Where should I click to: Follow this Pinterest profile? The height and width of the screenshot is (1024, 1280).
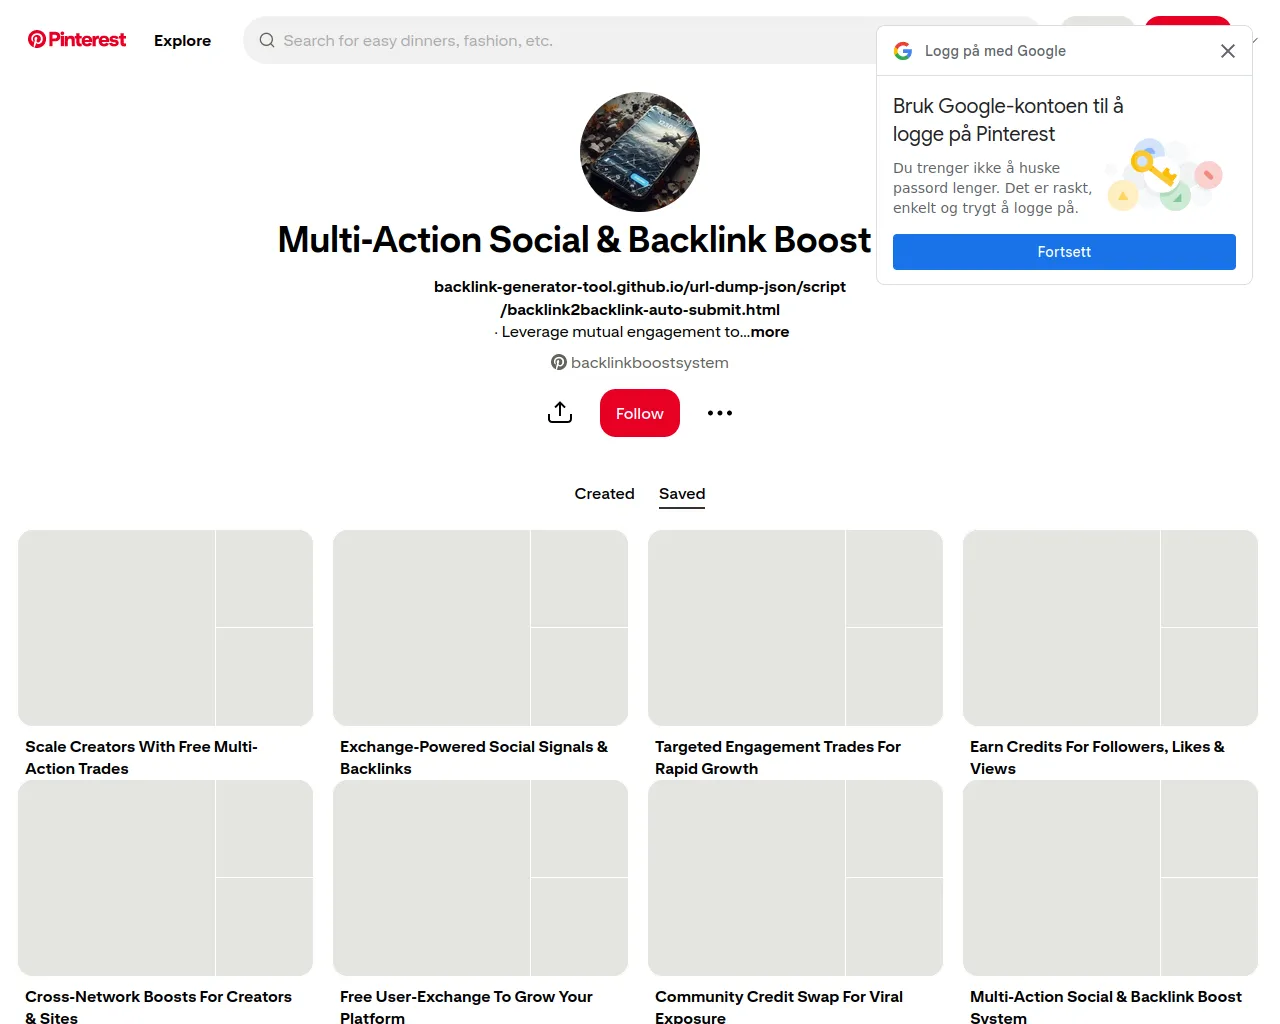pos(640,413)
